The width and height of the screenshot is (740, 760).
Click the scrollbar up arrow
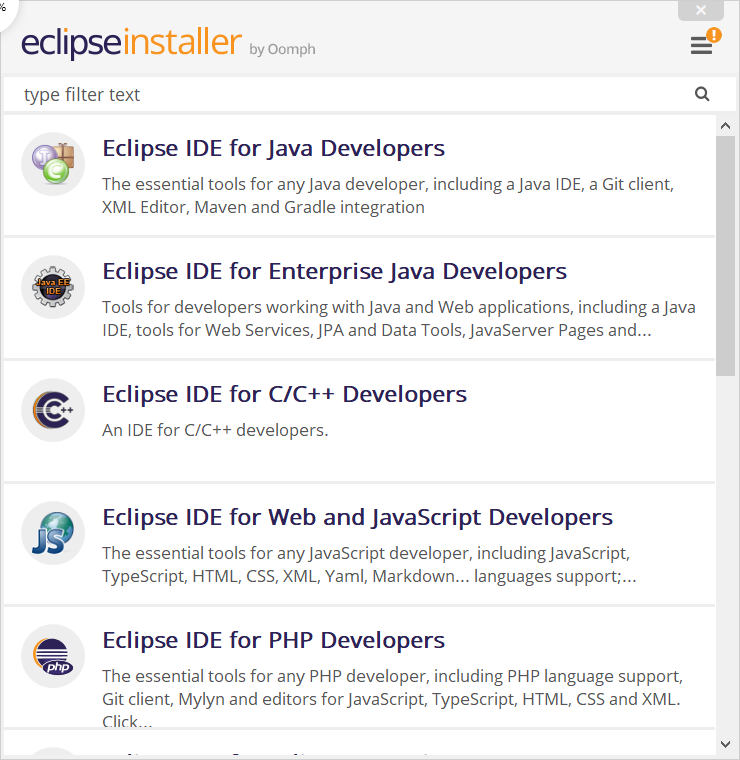click(725, 126)
